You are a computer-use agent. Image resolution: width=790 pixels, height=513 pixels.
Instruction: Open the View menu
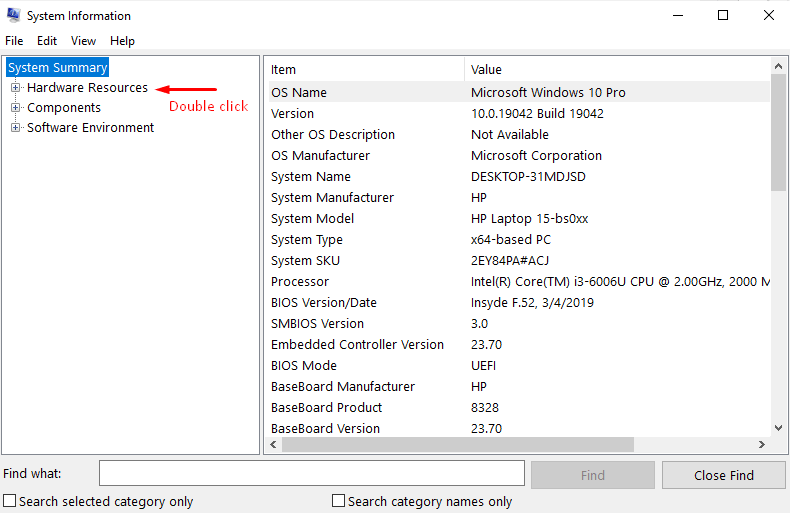(x=83, y=41)
